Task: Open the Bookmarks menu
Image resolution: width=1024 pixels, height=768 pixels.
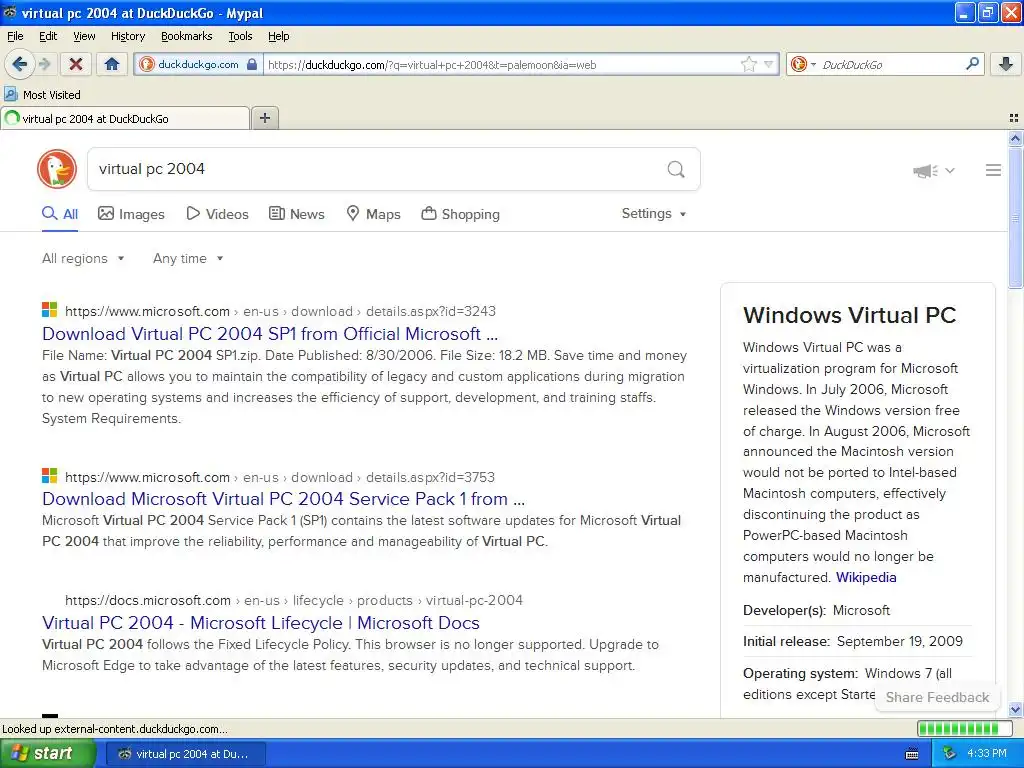Action: tap(187, 36)
